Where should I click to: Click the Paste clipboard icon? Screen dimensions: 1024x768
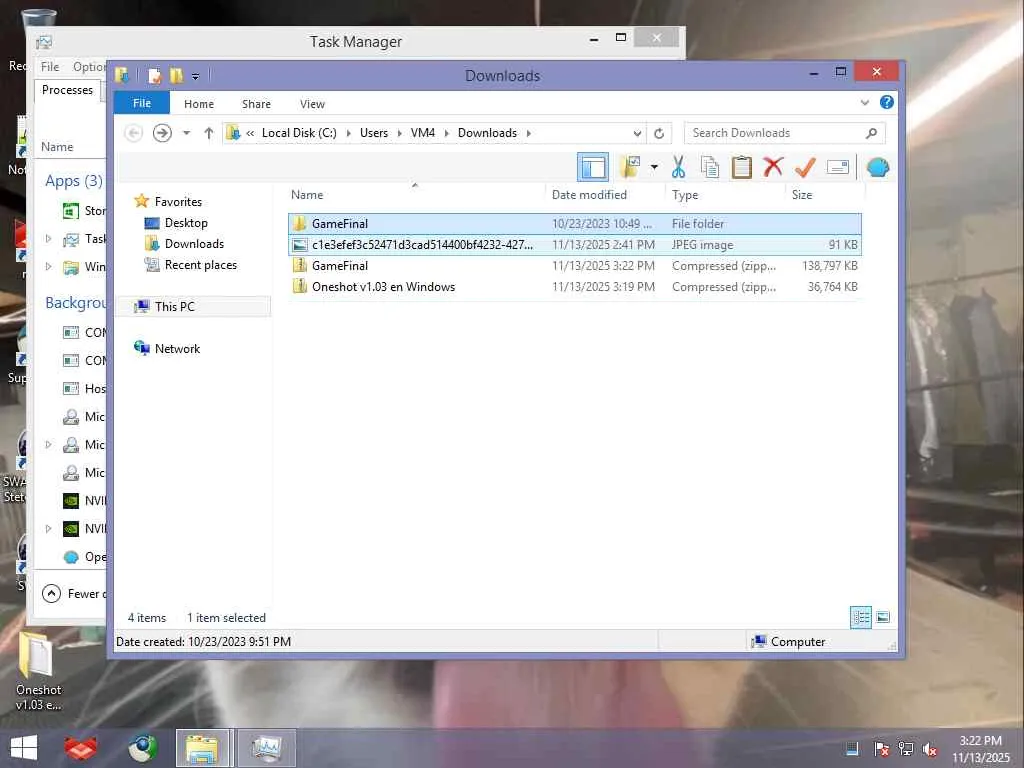point(741,167)
